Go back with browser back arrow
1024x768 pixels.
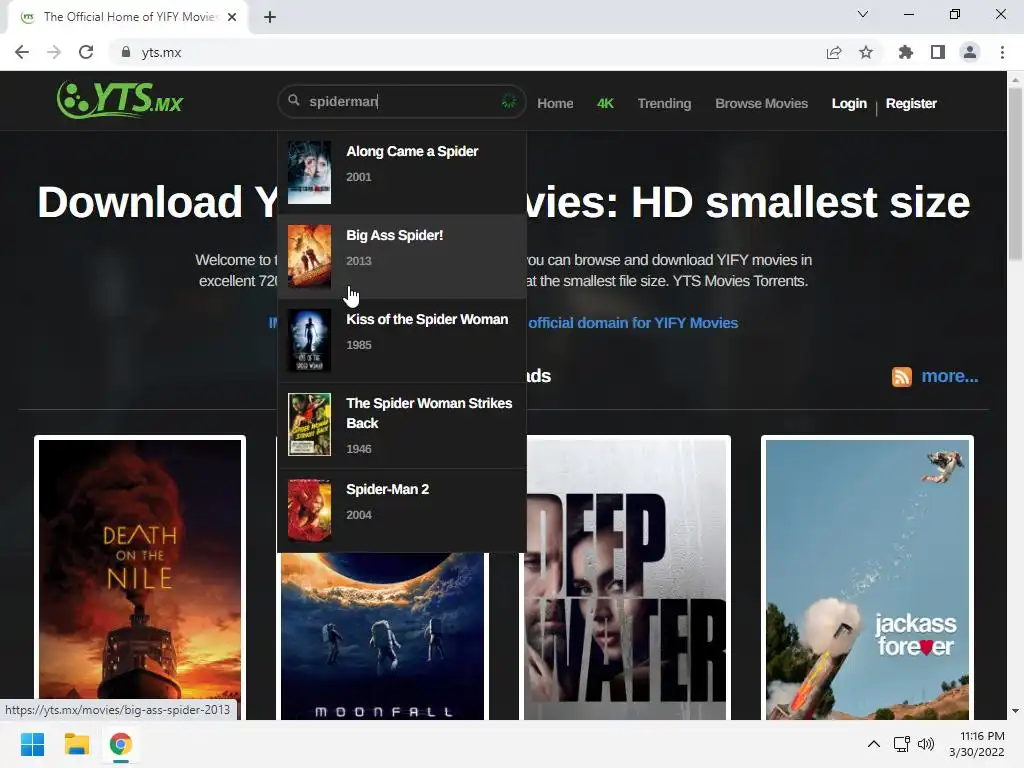tap(22, 52)
